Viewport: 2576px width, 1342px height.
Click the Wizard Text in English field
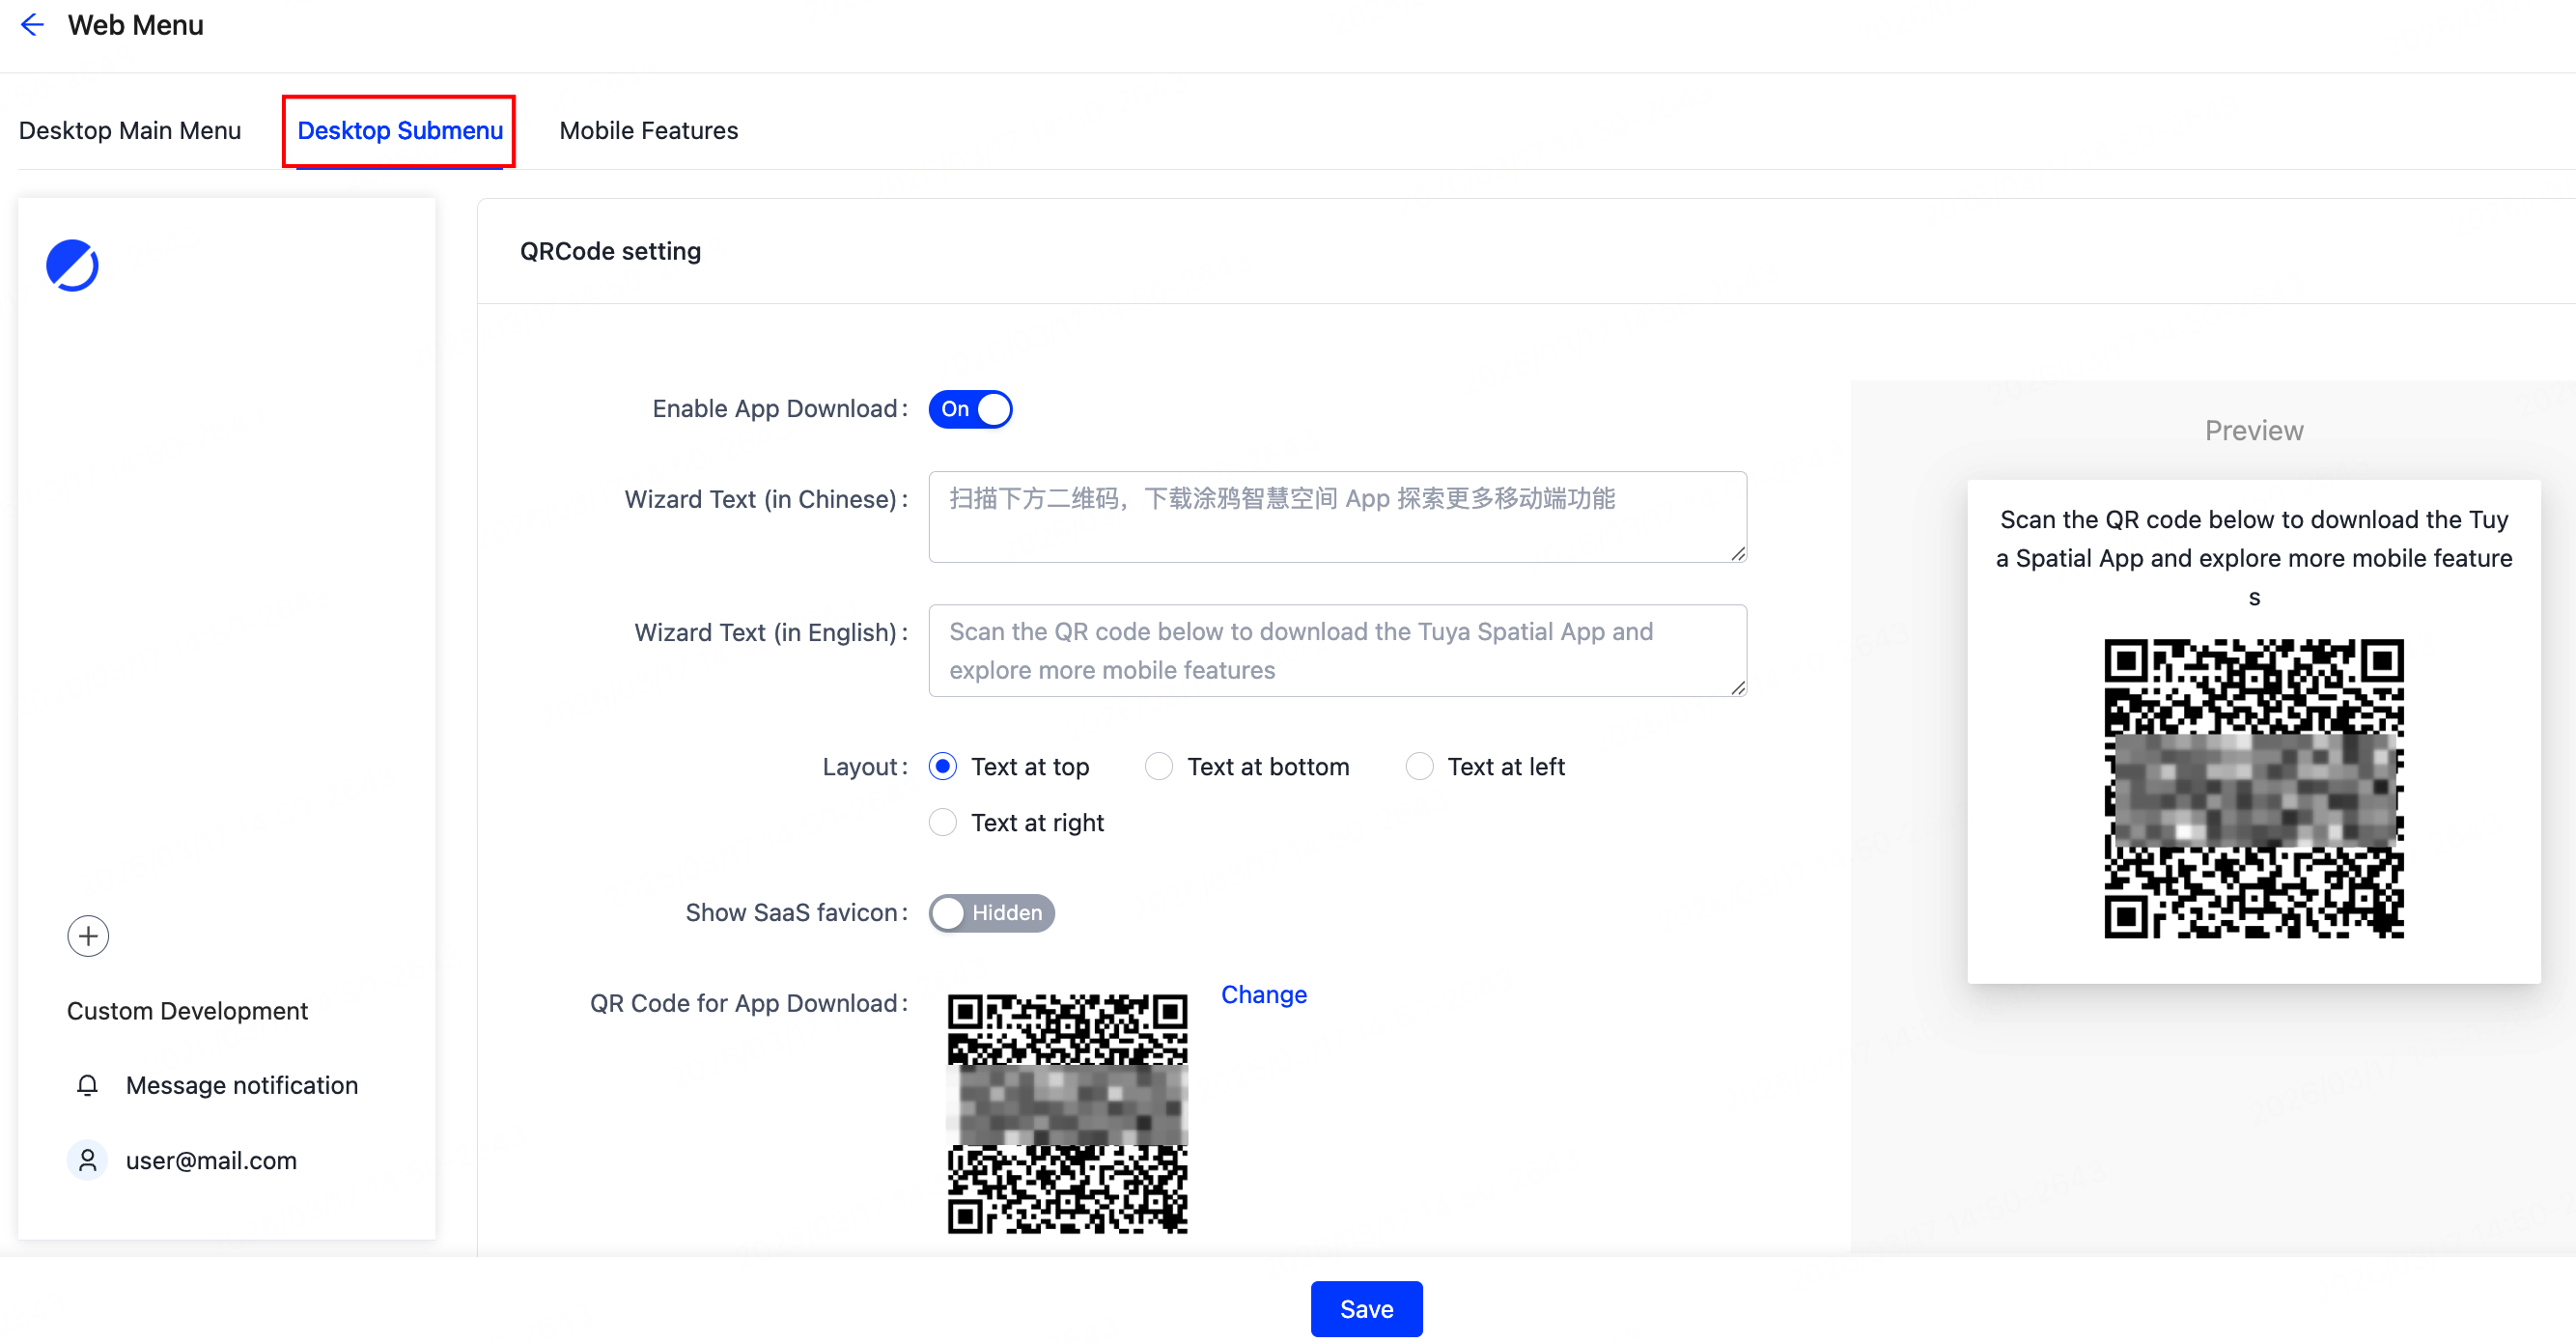click(x=1337, y=650)
